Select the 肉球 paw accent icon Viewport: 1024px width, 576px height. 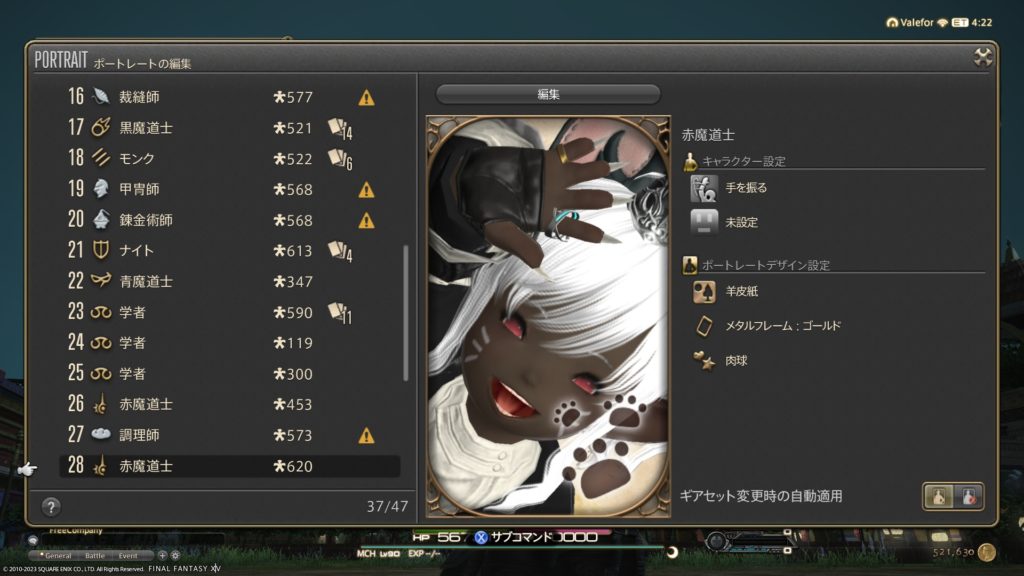pos(704,360)
